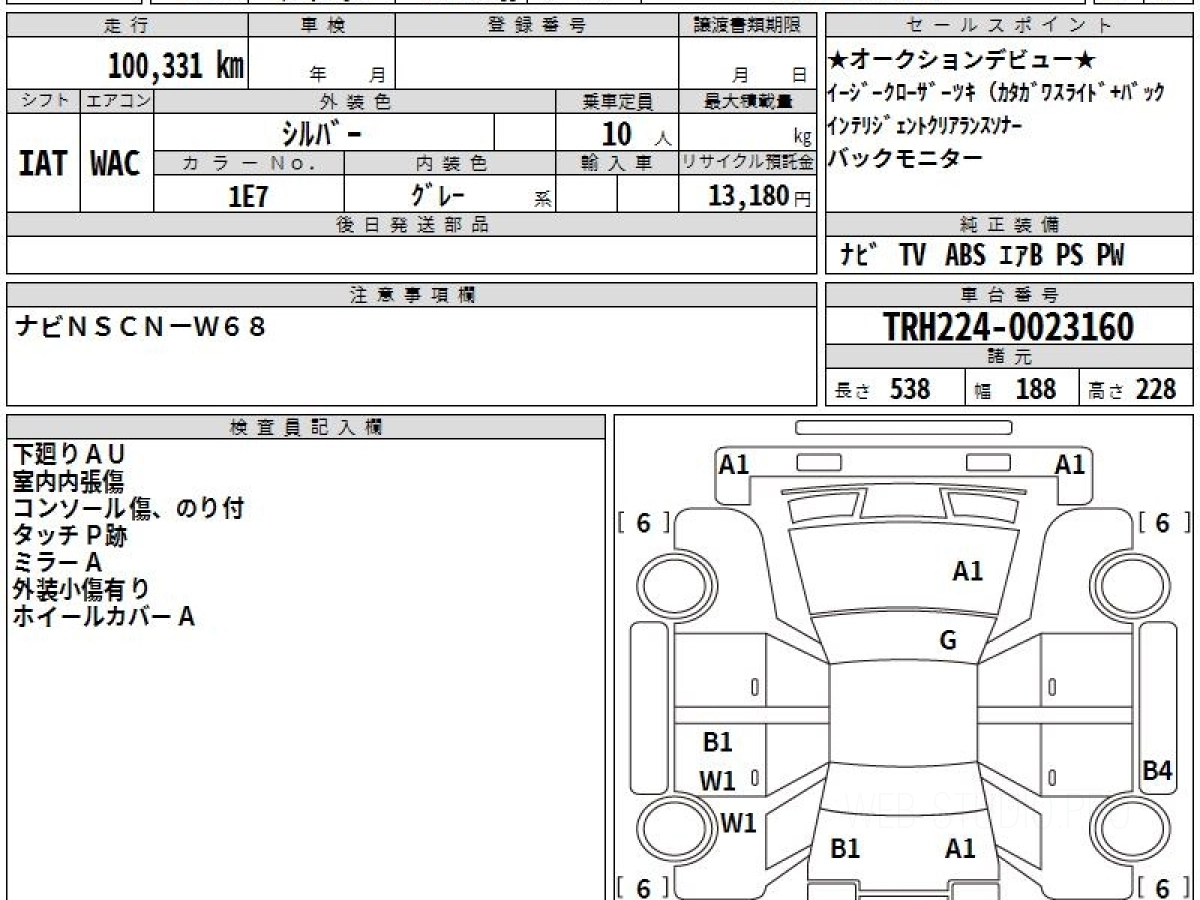Click the length value 538

tap(910, 389)
